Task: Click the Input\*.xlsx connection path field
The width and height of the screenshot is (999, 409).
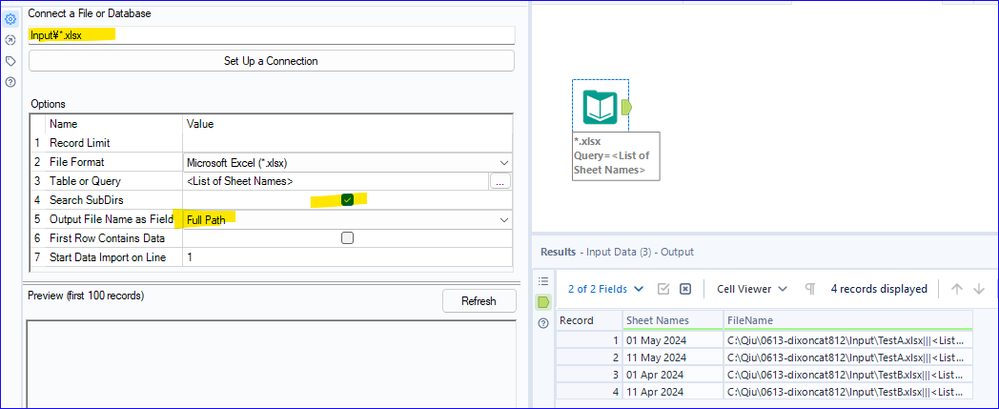Action: tap(271, 36)
